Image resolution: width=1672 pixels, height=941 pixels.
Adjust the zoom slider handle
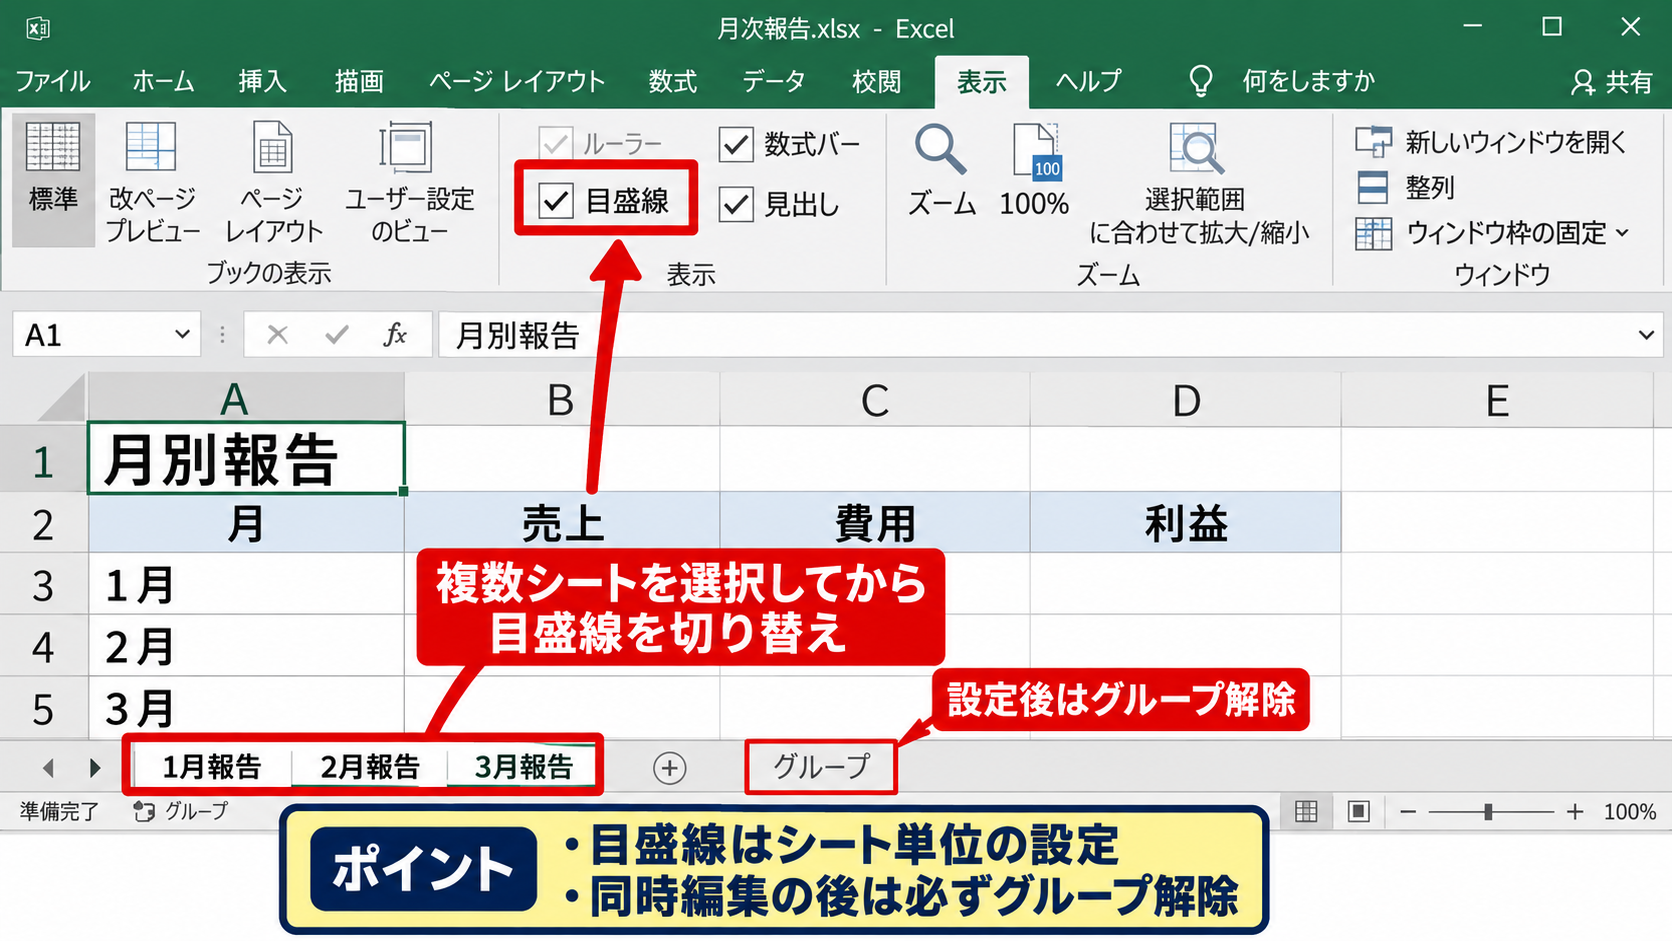pyautogui.click(x=1488, y=812)
